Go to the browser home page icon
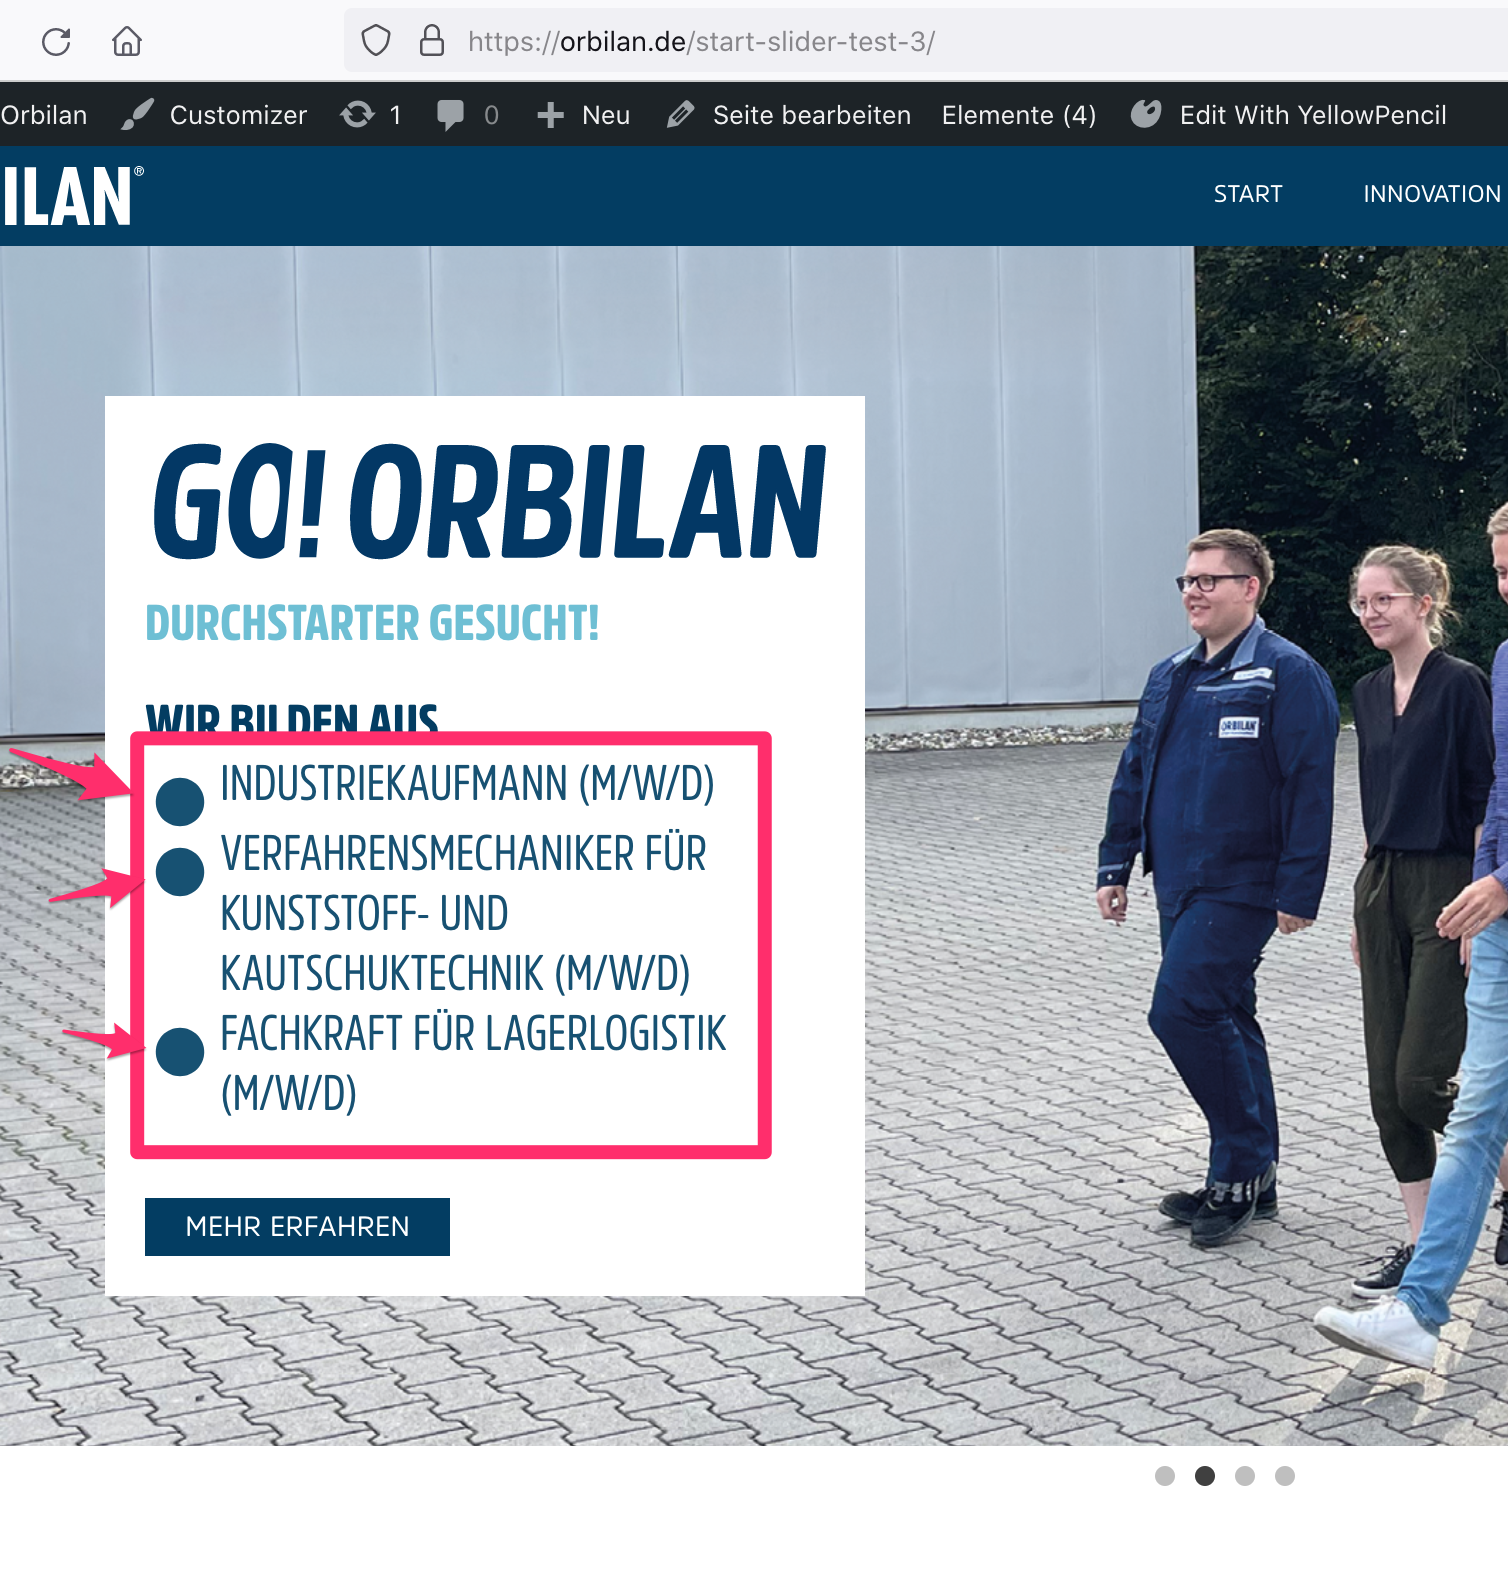Image resolution: width=1508 pixels, height=1574 pixels. [127, 41]
